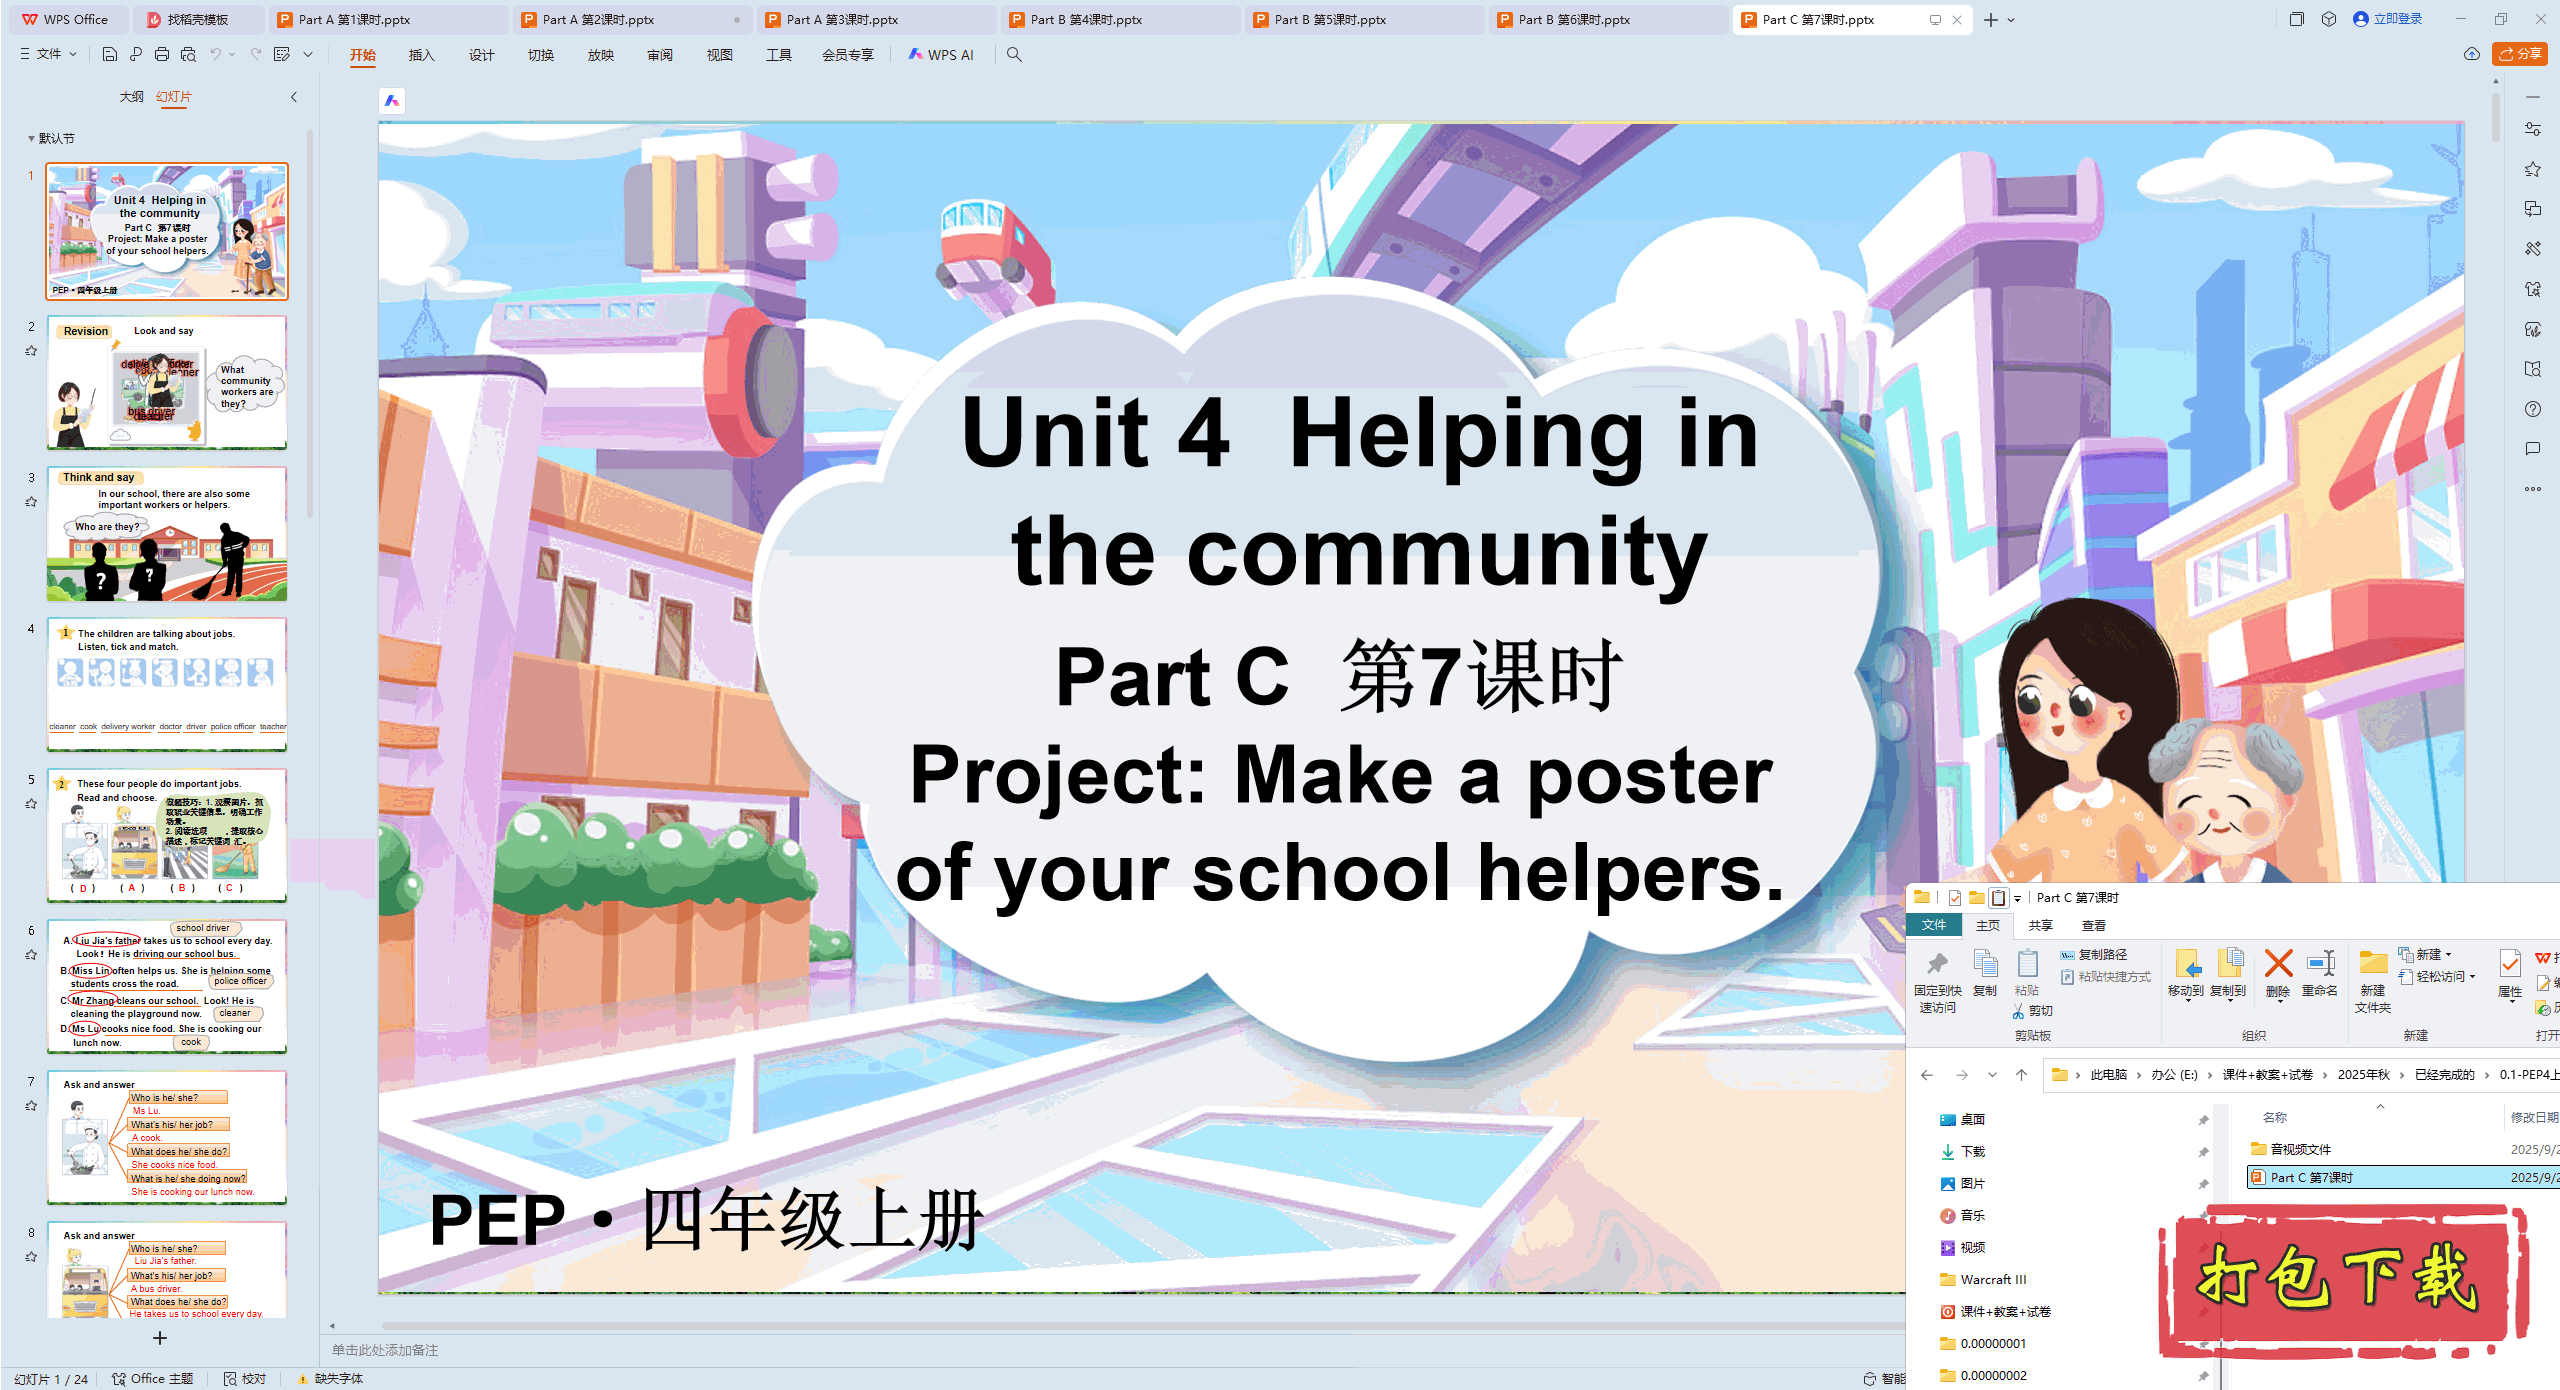This screenshot has height=1390, width=2560.
Task: Click the 校对 proofing icon in the status bar
Action: [x=232, y=1378]
